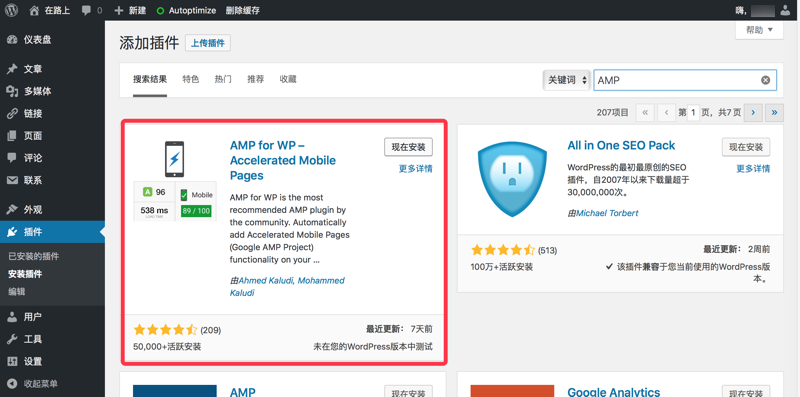The width and height of the screenshot is (800, 397).
Task: Click the AMP for WP star rating
Action: click(165, 330)
